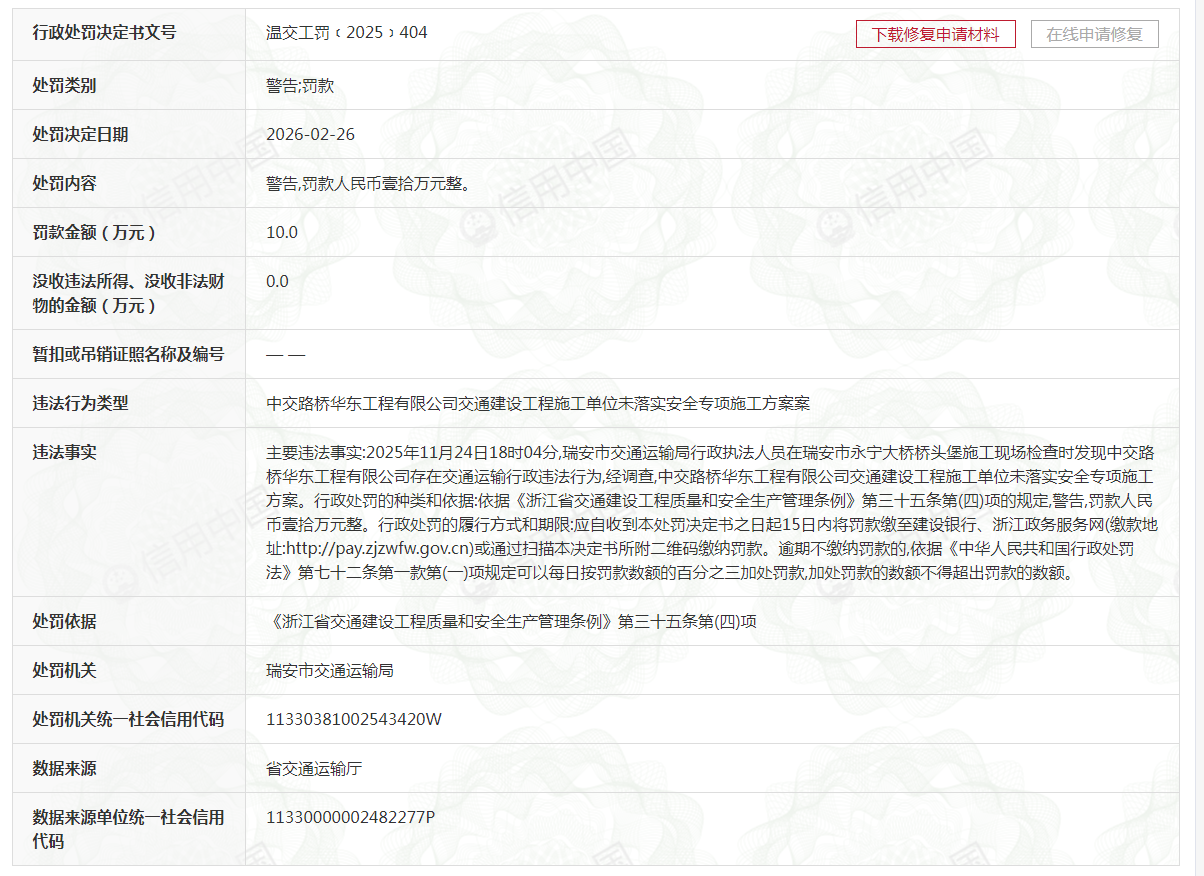Select the credit code 11330000002482277P
Image resolution: width=1204 pixels, height=876 pixels.
pos(350,818)
